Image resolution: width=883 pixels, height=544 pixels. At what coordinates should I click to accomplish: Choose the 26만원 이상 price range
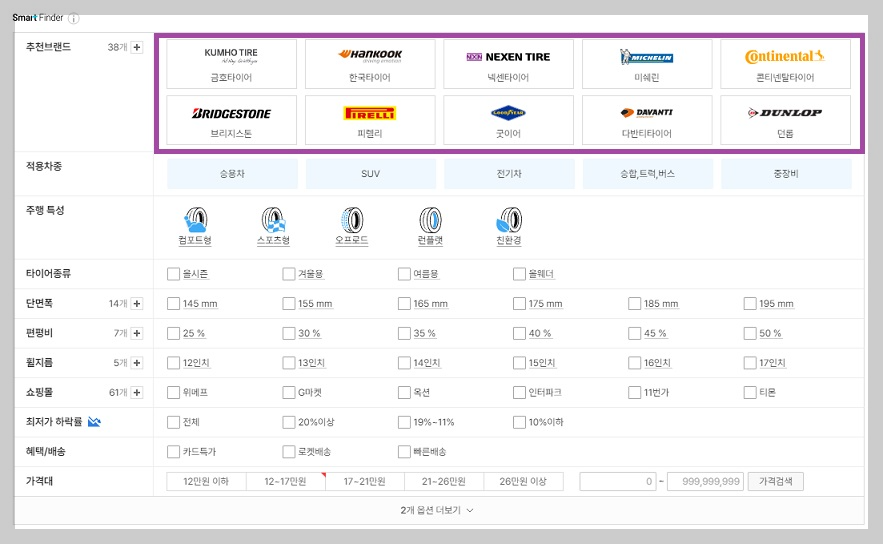point(523,481)
